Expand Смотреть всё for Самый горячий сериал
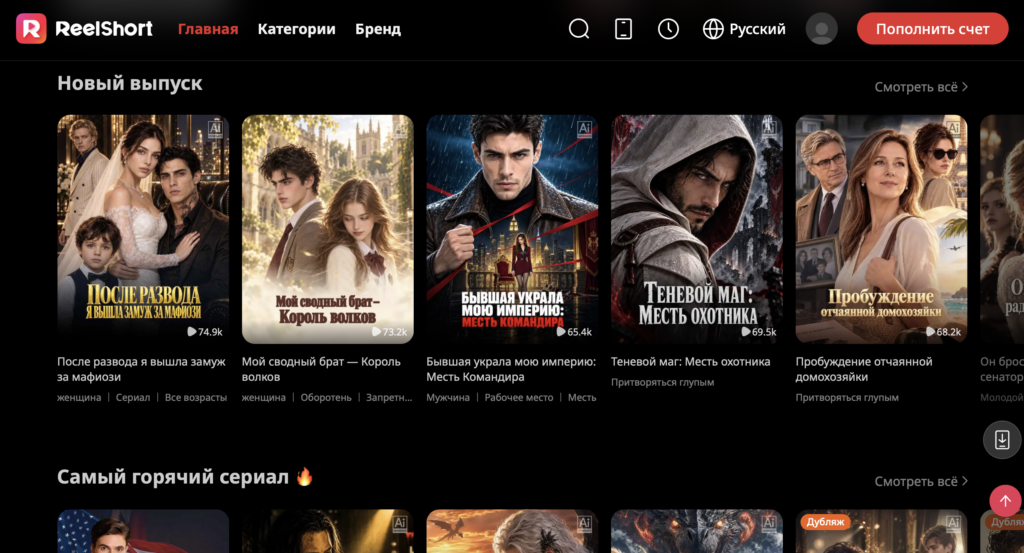 tap(921, 481)
